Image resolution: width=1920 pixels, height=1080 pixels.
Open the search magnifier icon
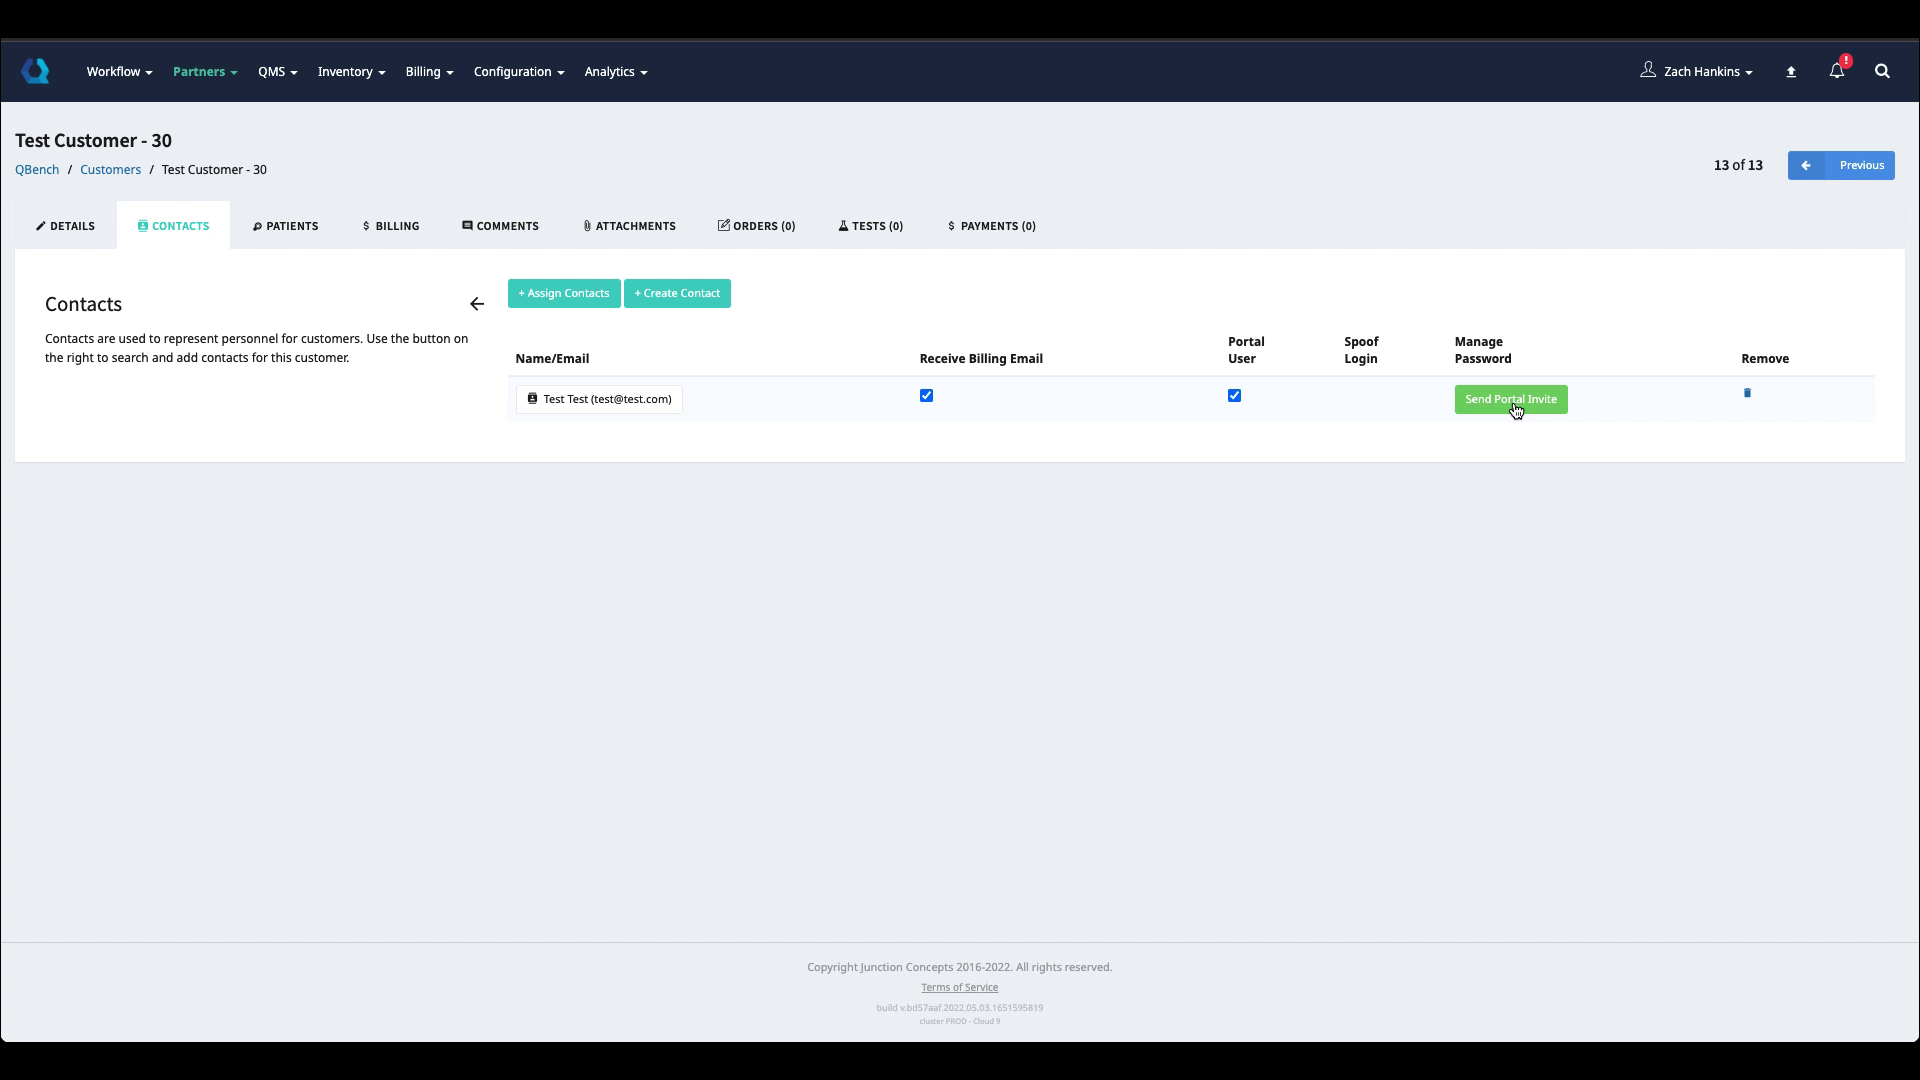(x=1882, y=71)
